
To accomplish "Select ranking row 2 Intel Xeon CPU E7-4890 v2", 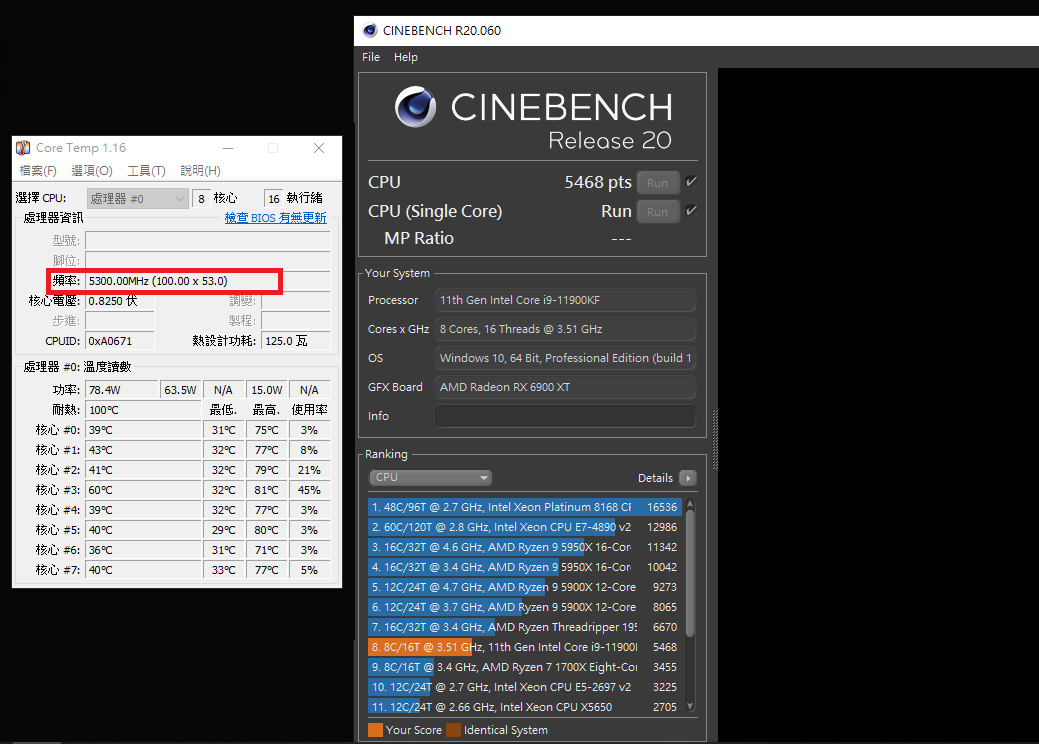I will (525, 527).
